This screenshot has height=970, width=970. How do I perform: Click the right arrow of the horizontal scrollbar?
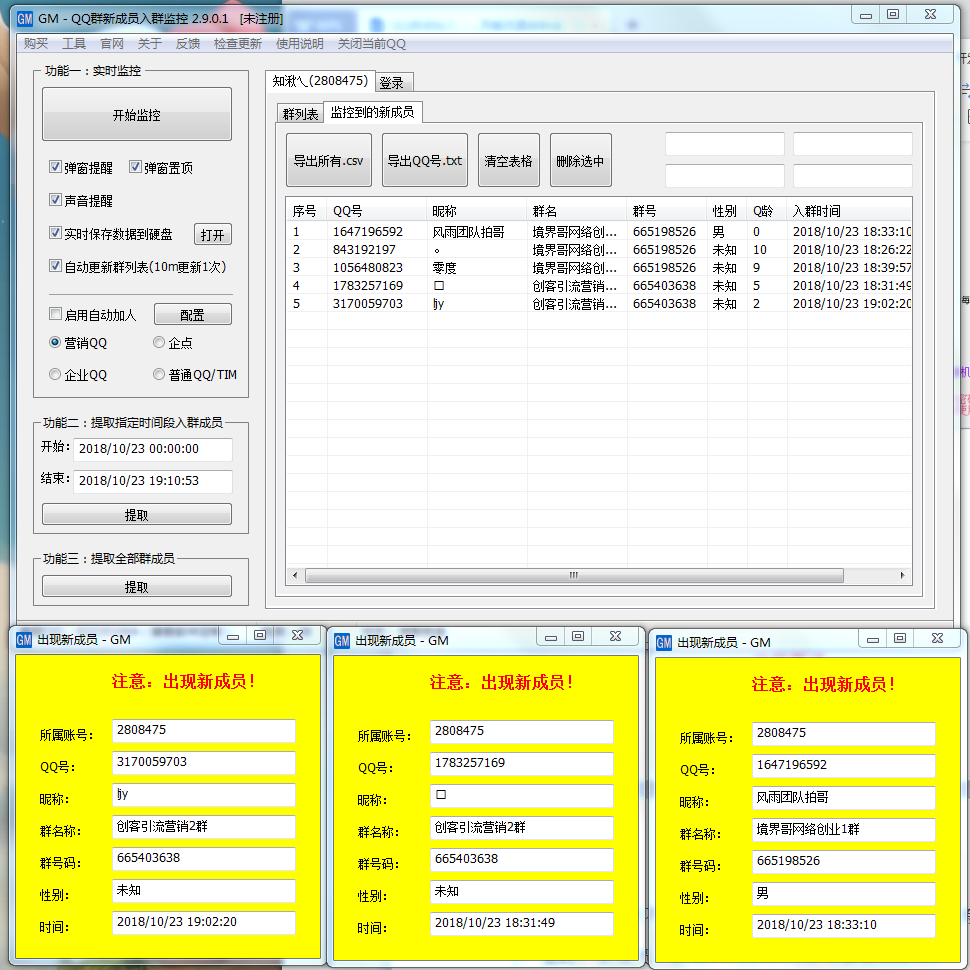pyautogui.click(x=903, y=576)
